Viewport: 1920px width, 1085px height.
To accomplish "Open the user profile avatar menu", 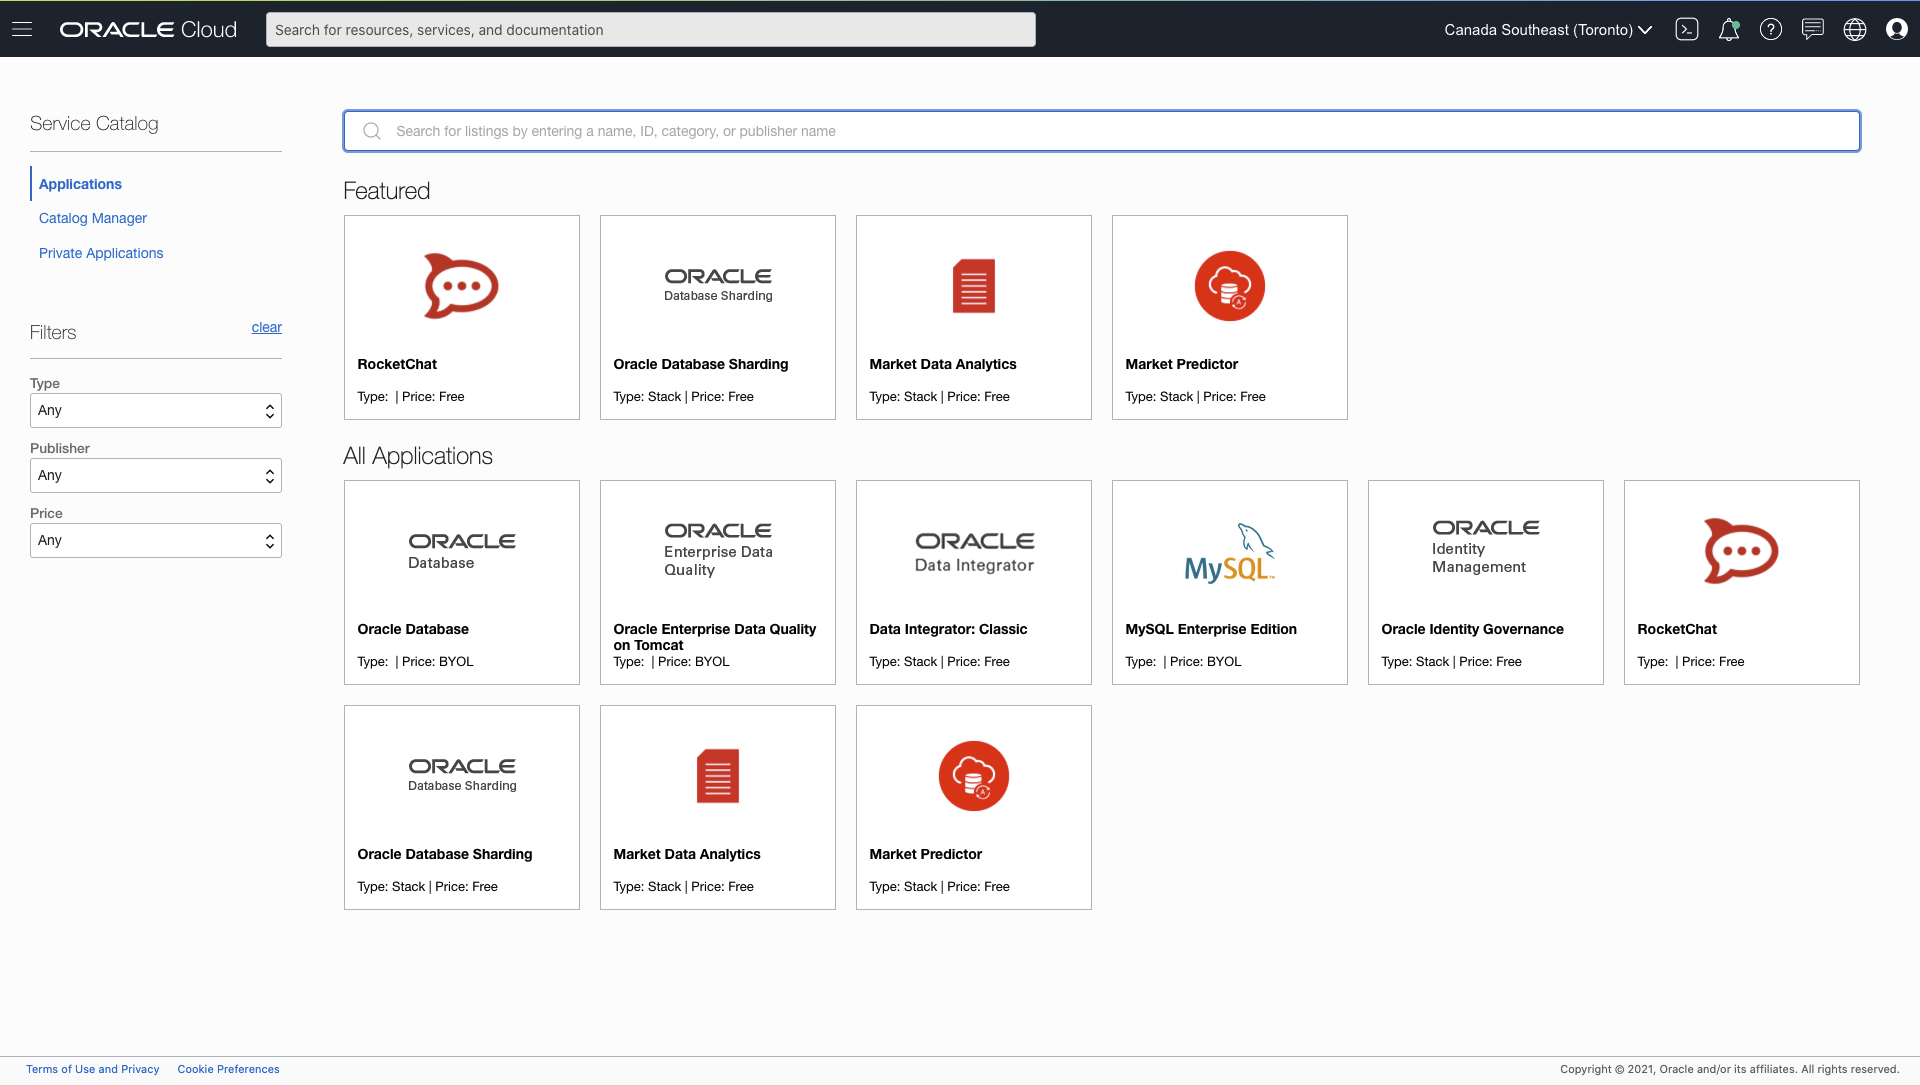I will [x=1897, y=29].
